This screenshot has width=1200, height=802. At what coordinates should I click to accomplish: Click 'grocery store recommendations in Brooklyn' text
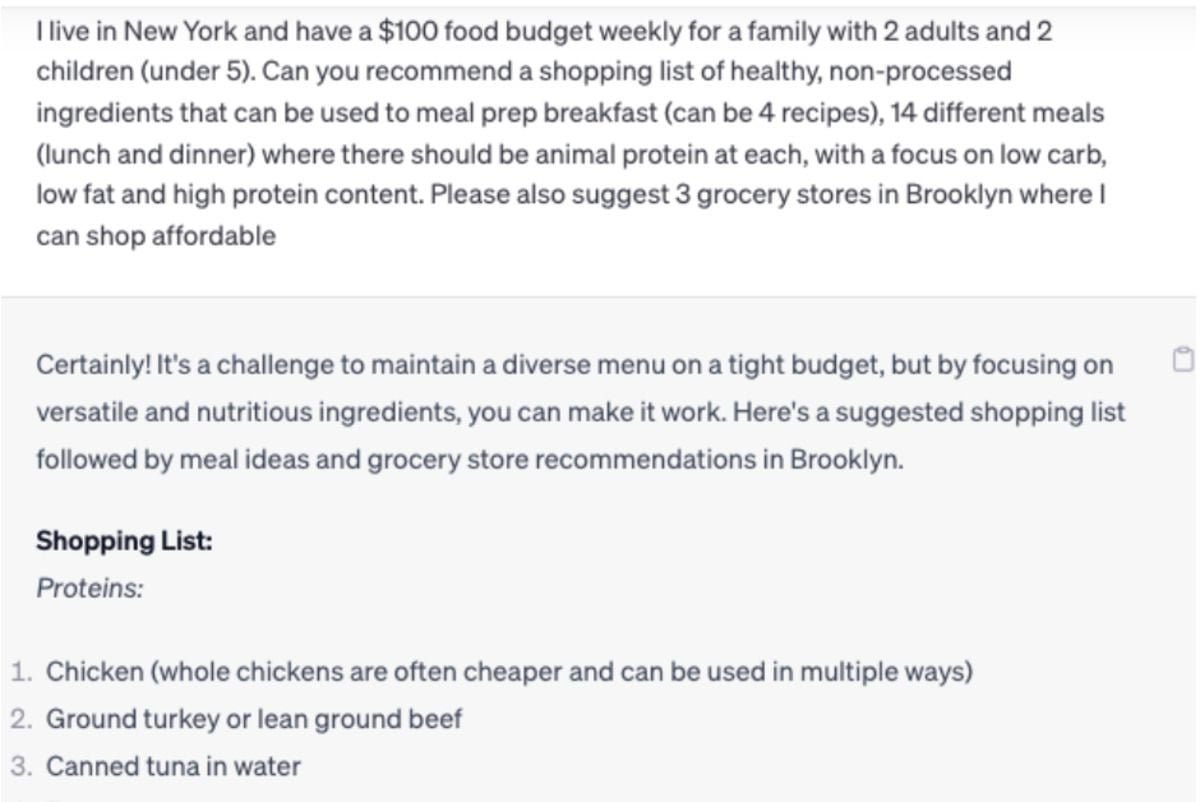(x=650, y=461)
